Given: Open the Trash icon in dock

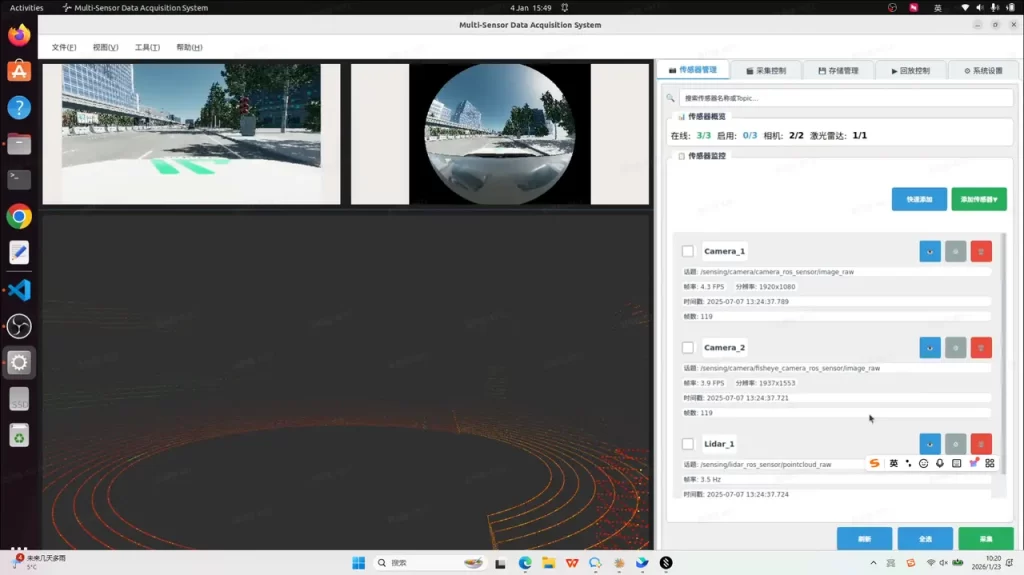Looking at the screenshot, I should tap(19, 435).
